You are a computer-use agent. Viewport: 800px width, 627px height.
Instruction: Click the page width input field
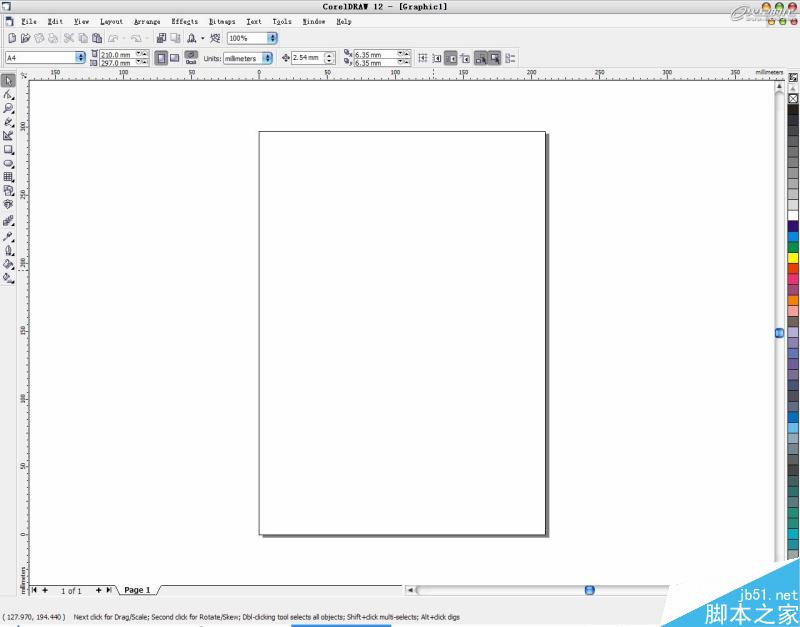(x=117, y=54)
